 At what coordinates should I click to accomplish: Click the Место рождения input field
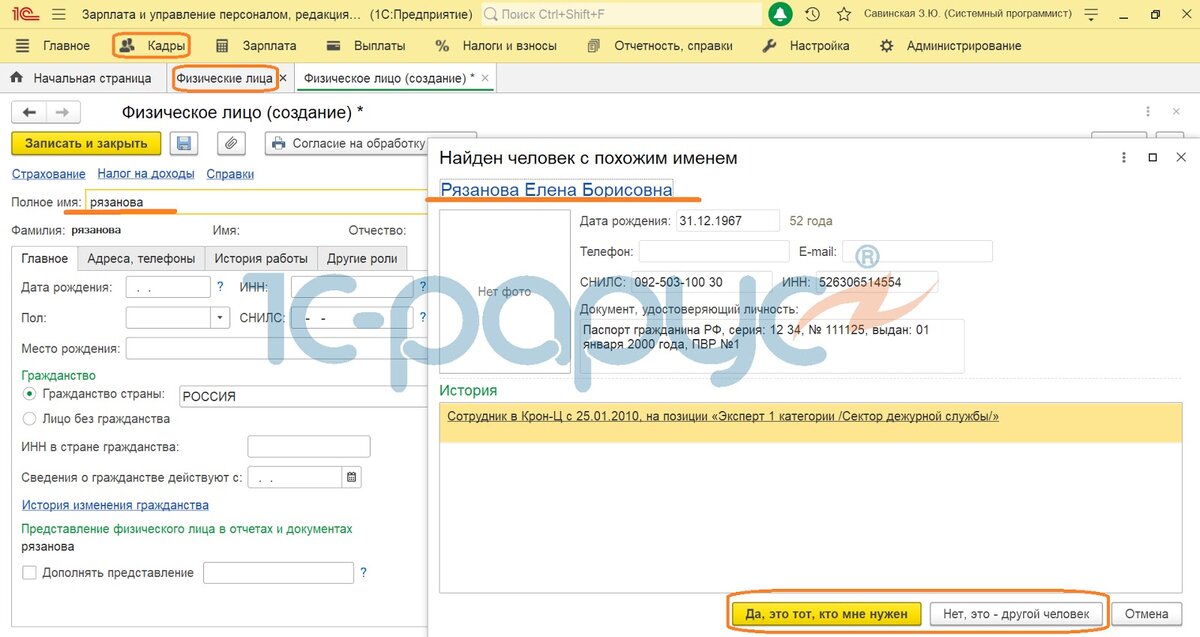click(277, 349)
